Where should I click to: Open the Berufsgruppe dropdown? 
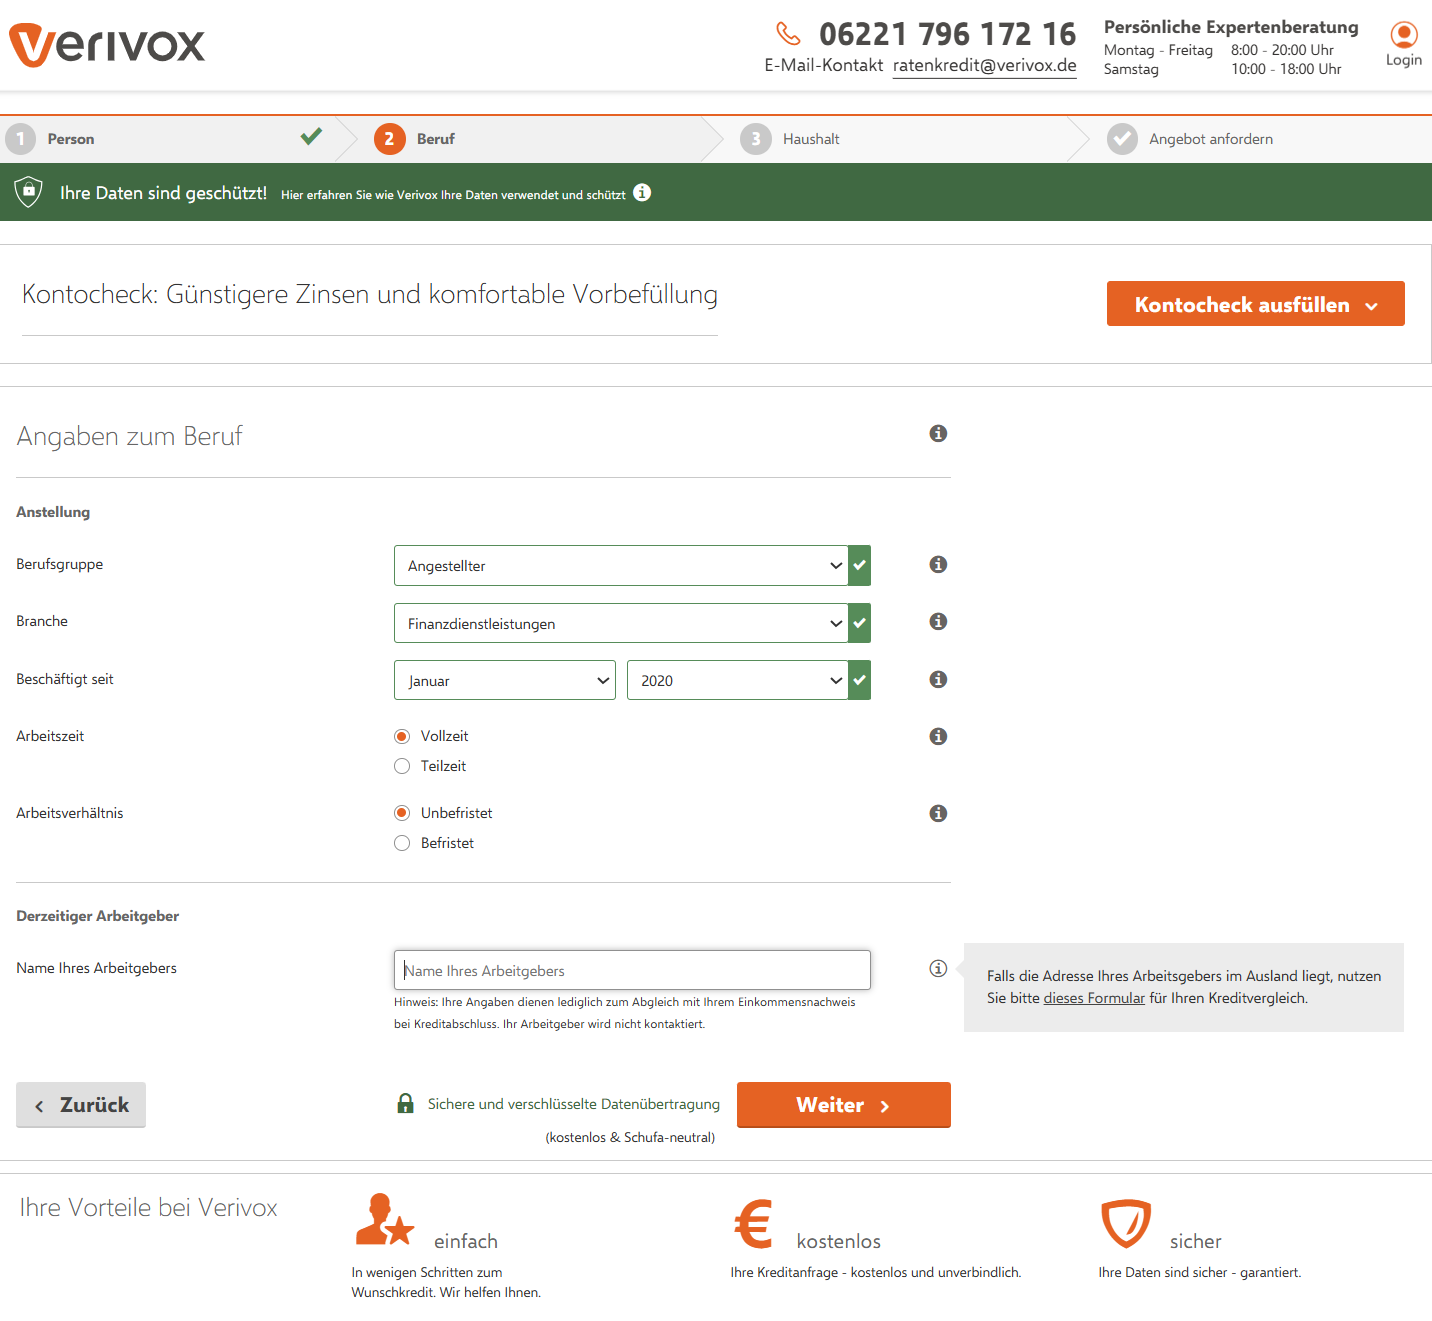pos(621,566)
